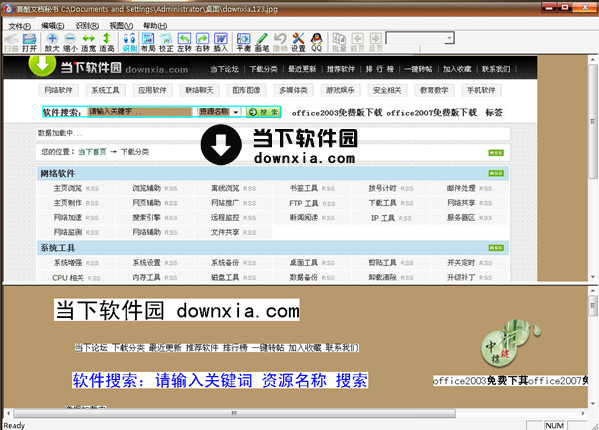Click the image pane scroll down arrow
The image size is (599, 430).
[593, 277]
